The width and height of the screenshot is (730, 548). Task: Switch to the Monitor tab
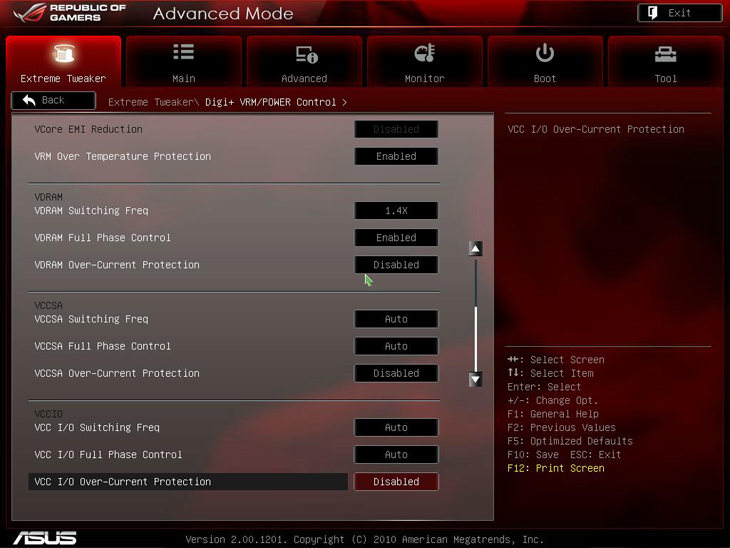(424, 63)
